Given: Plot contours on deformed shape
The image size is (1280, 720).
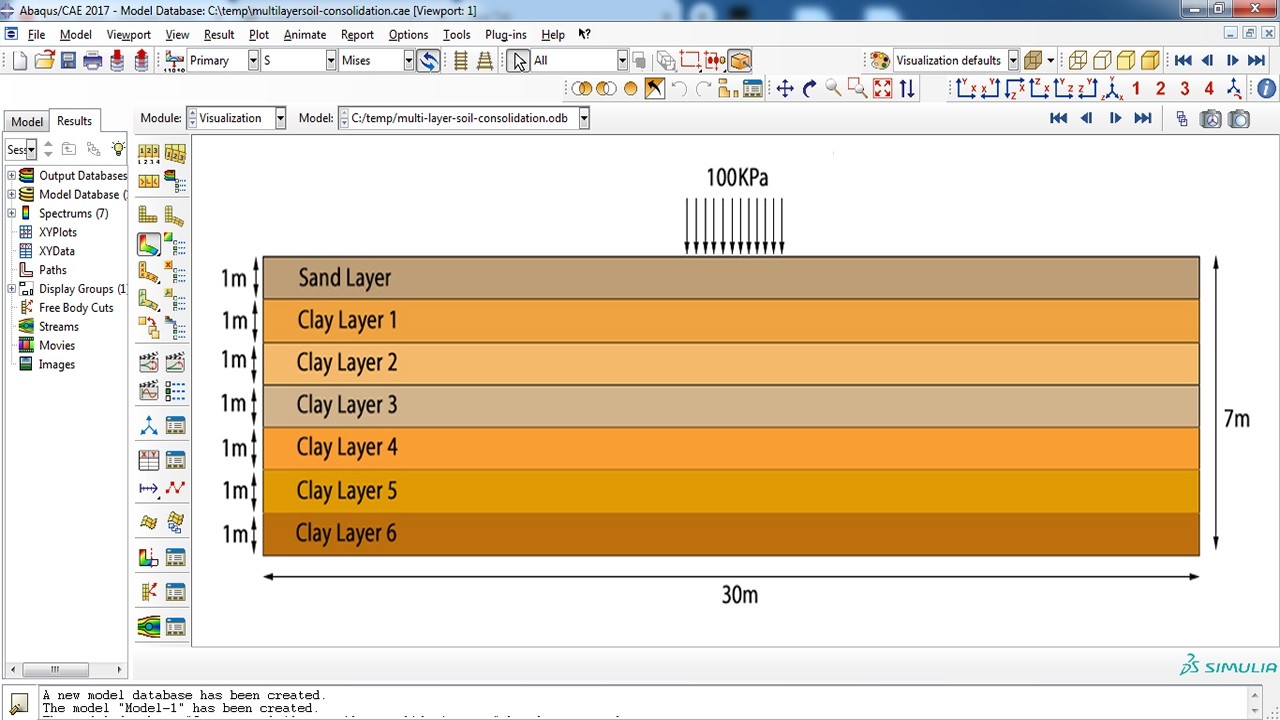Looking at the screenshot, I should pyautogui.click(x=149, y=245).
